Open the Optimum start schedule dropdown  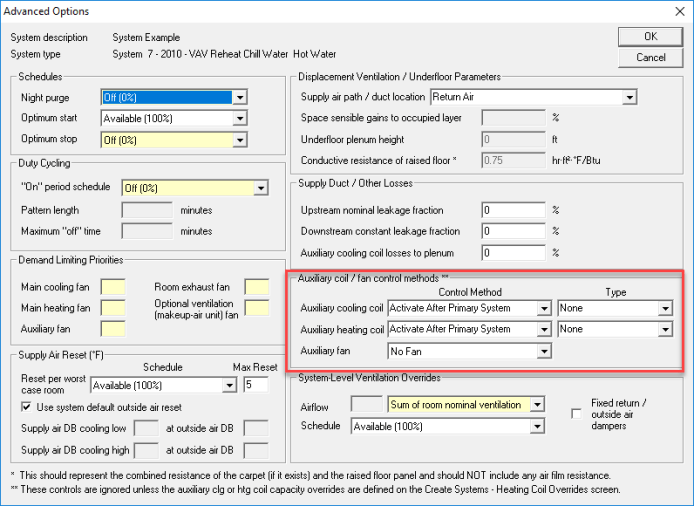239,119
